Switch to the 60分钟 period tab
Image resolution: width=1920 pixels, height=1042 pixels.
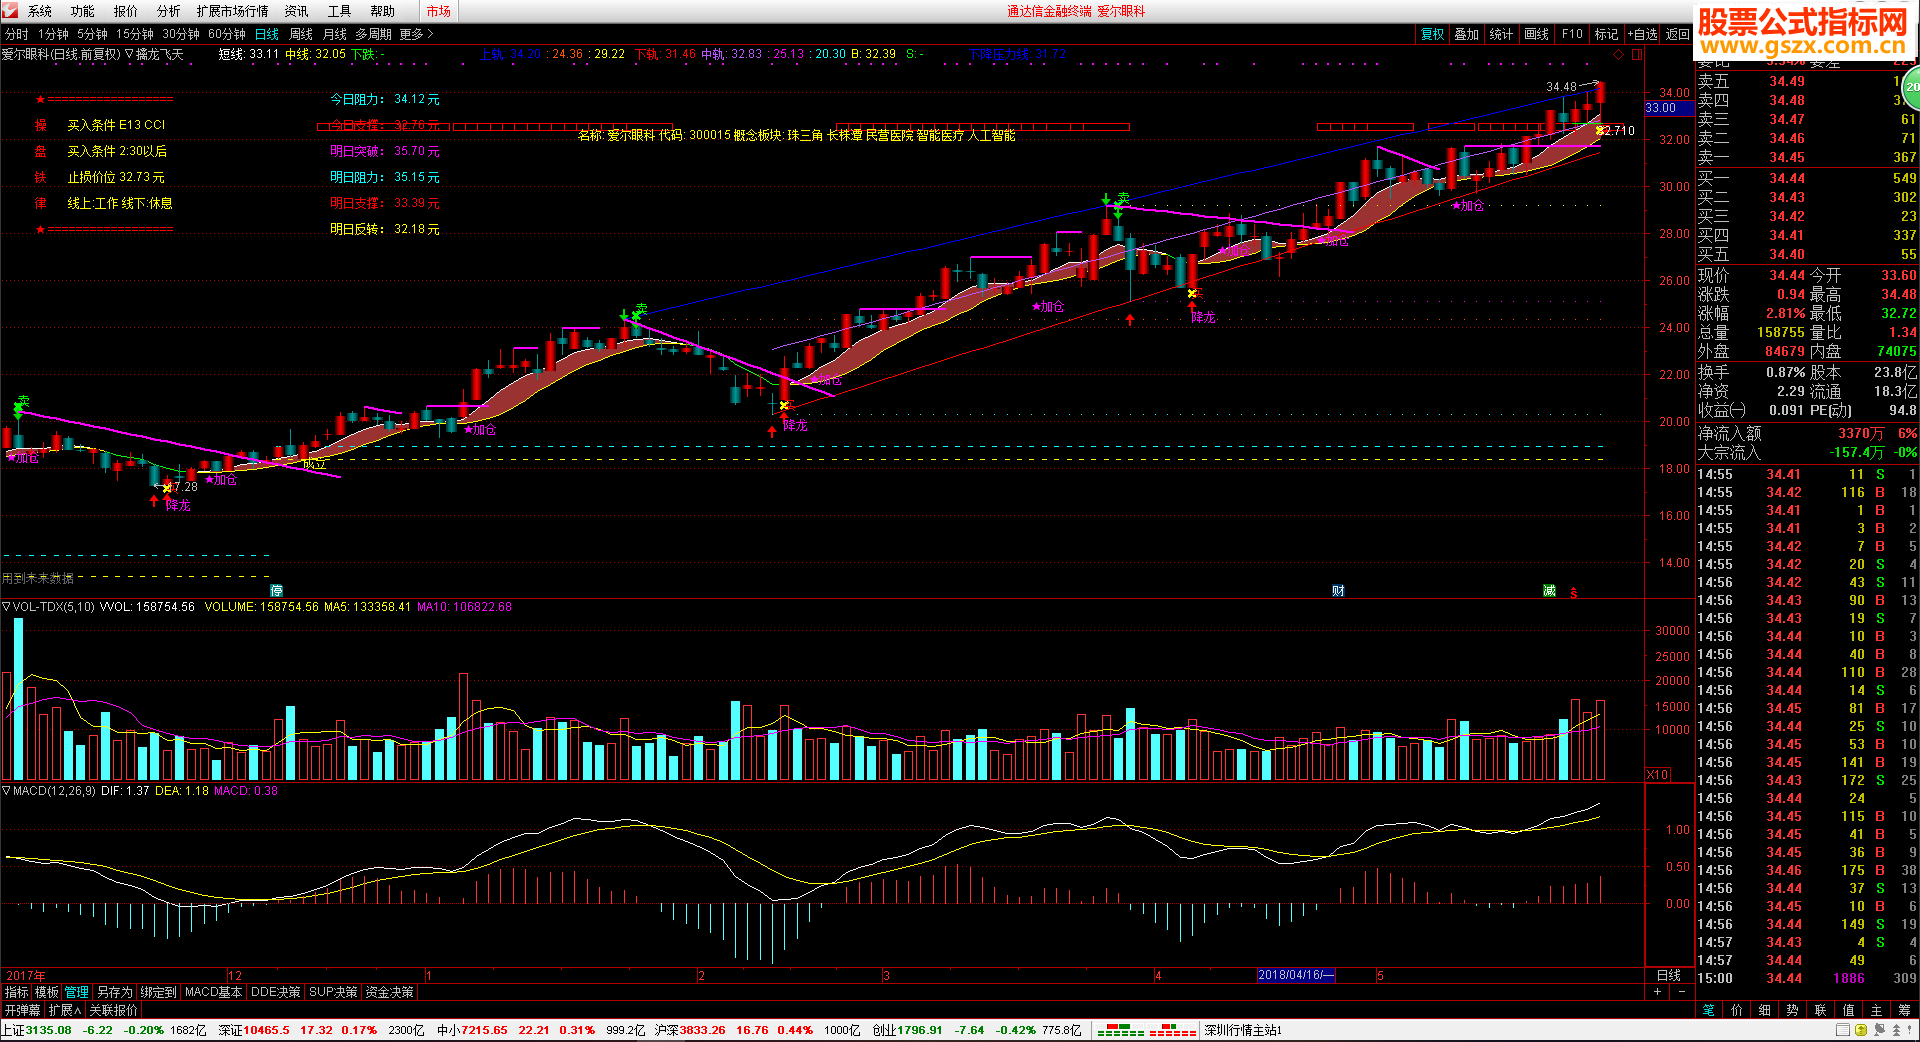coord(227,34)
